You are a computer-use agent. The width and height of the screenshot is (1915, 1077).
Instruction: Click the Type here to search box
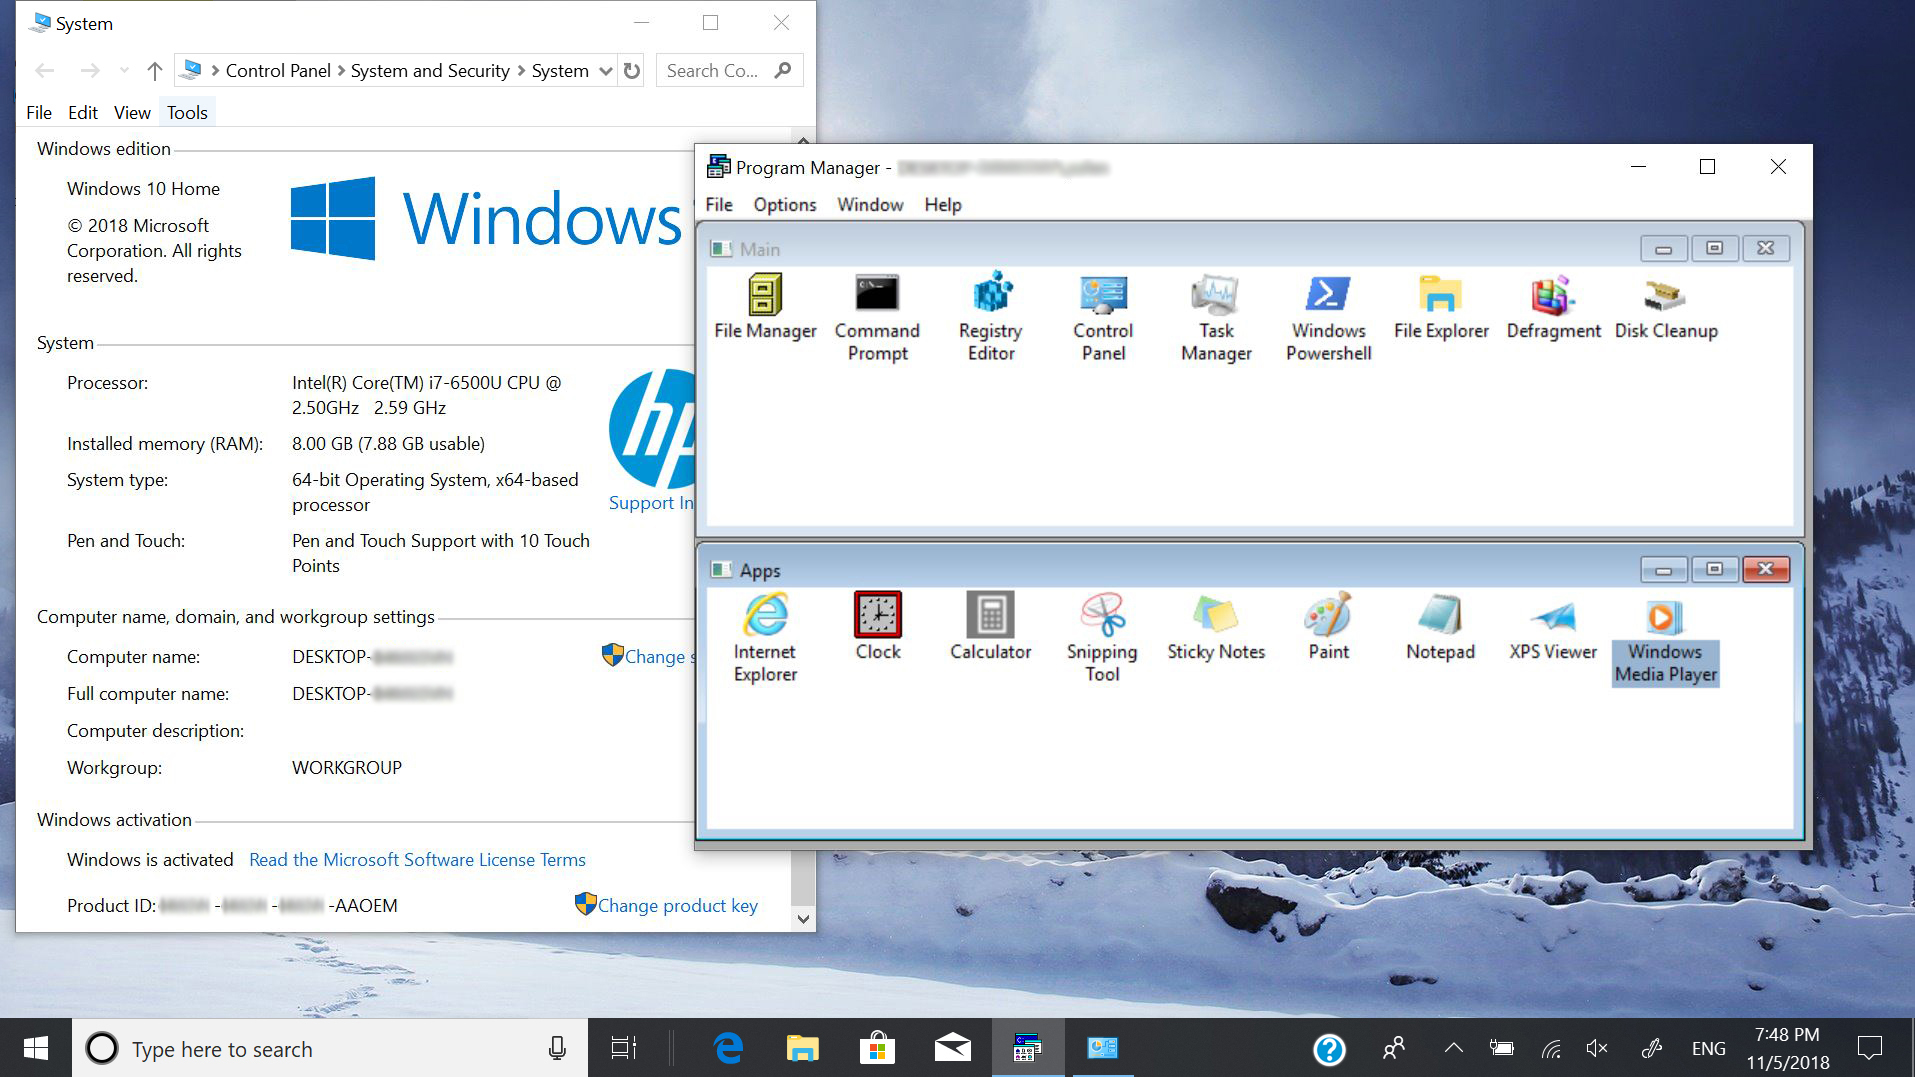tap(330, 1048)
